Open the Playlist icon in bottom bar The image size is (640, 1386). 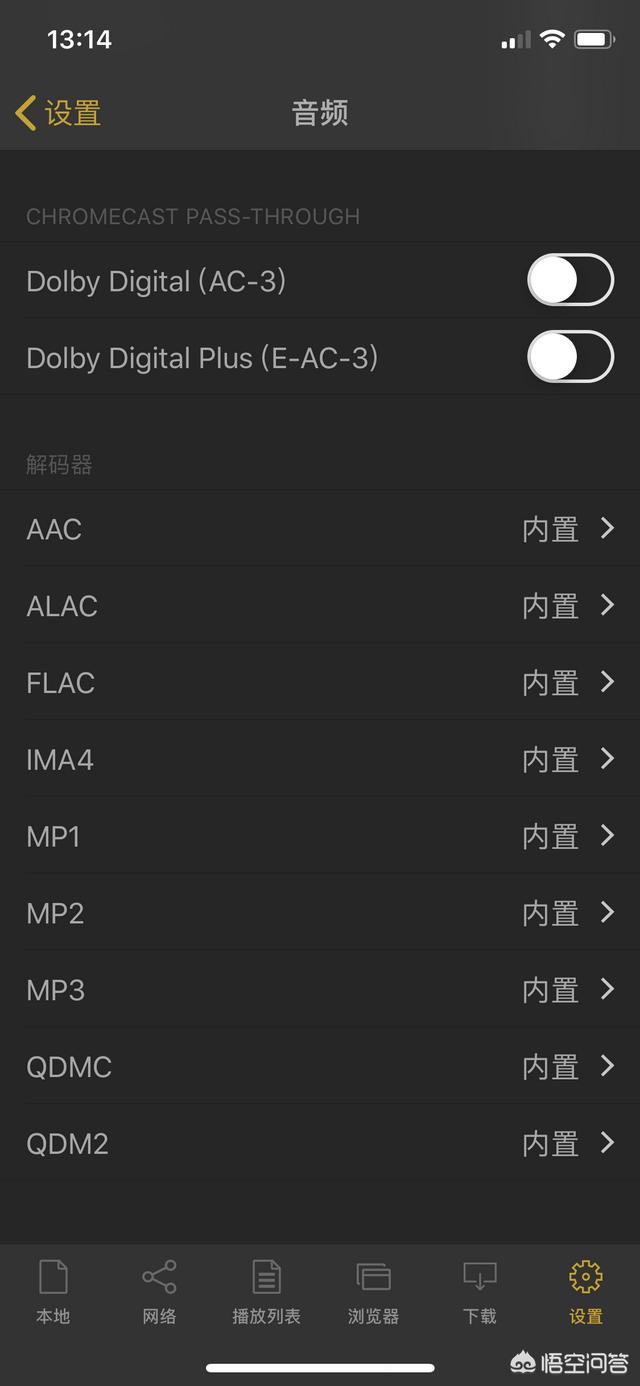click(266, 1278)
